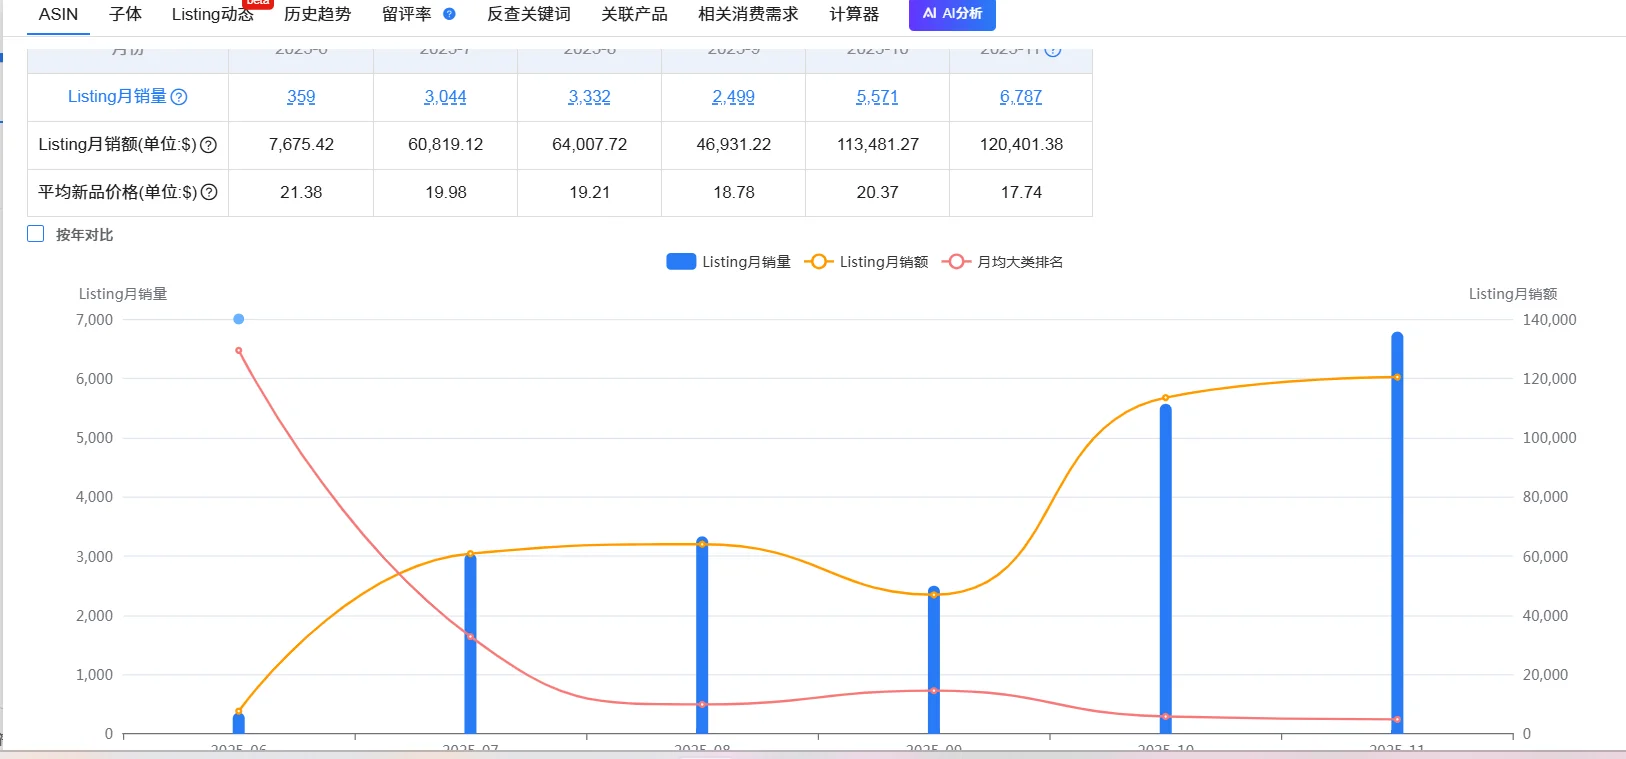Open monthly sales value 359

point(301,97)
